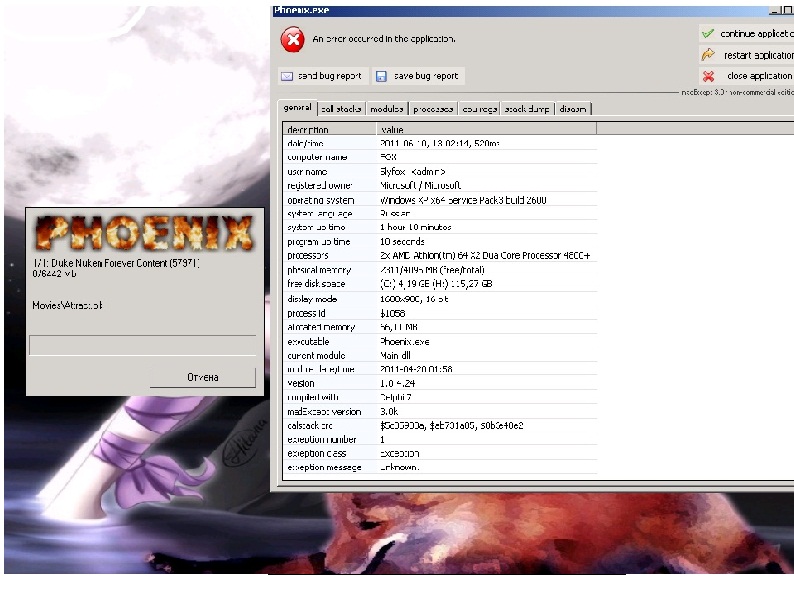Select the compiled with Delphi 7 row

[x=440, y=397]
